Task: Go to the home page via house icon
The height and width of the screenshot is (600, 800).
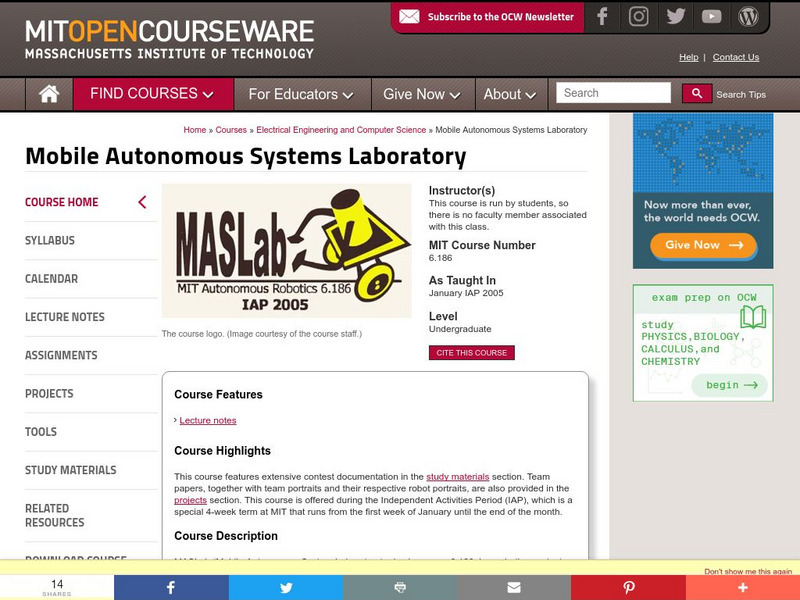Action: coord(49,94)
